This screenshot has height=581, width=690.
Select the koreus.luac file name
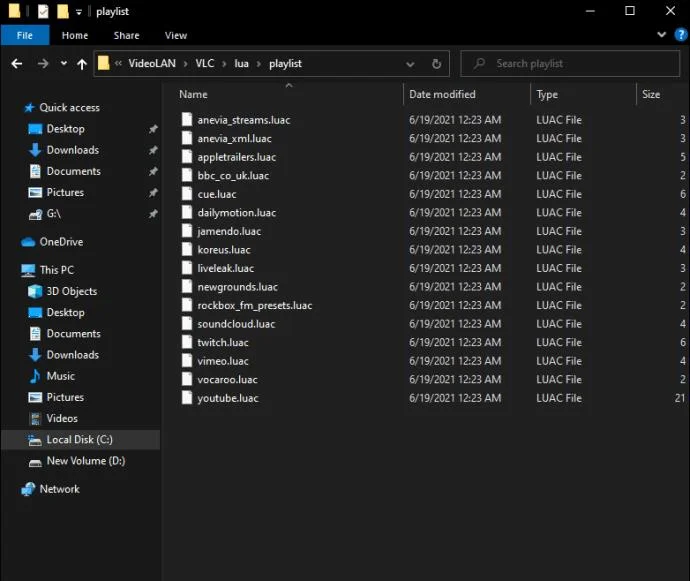coord(224,250)
